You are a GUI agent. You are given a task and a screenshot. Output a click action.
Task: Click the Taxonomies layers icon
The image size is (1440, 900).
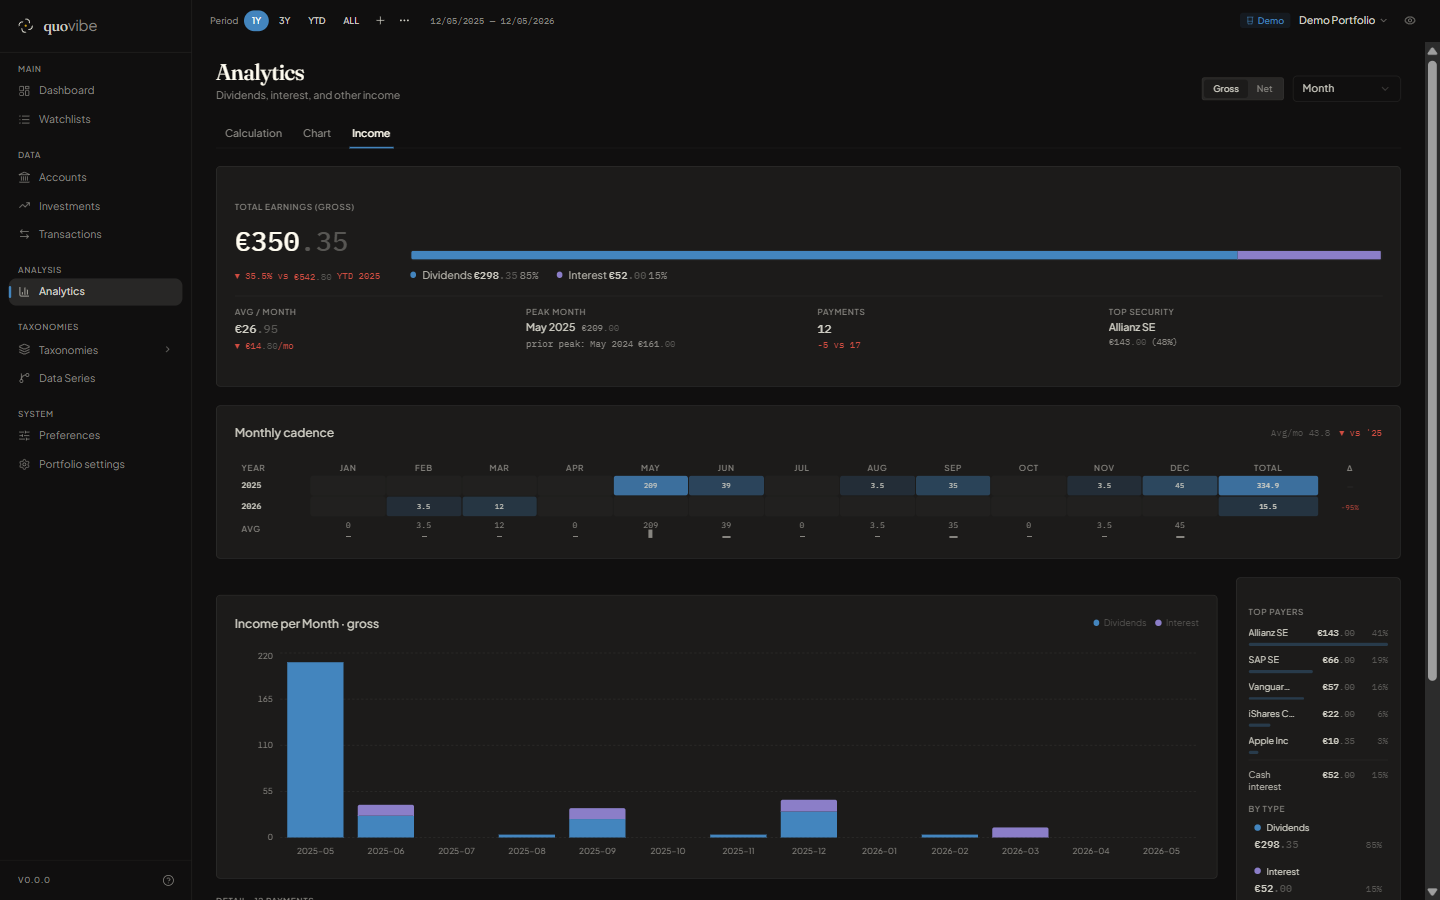[24, 350]
